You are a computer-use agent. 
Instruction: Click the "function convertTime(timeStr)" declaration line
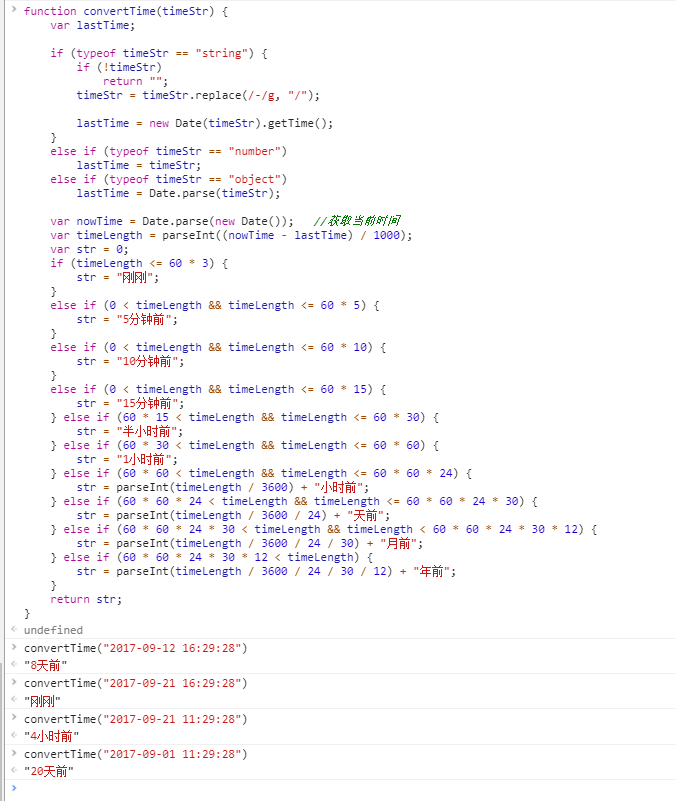pos(126,11)
